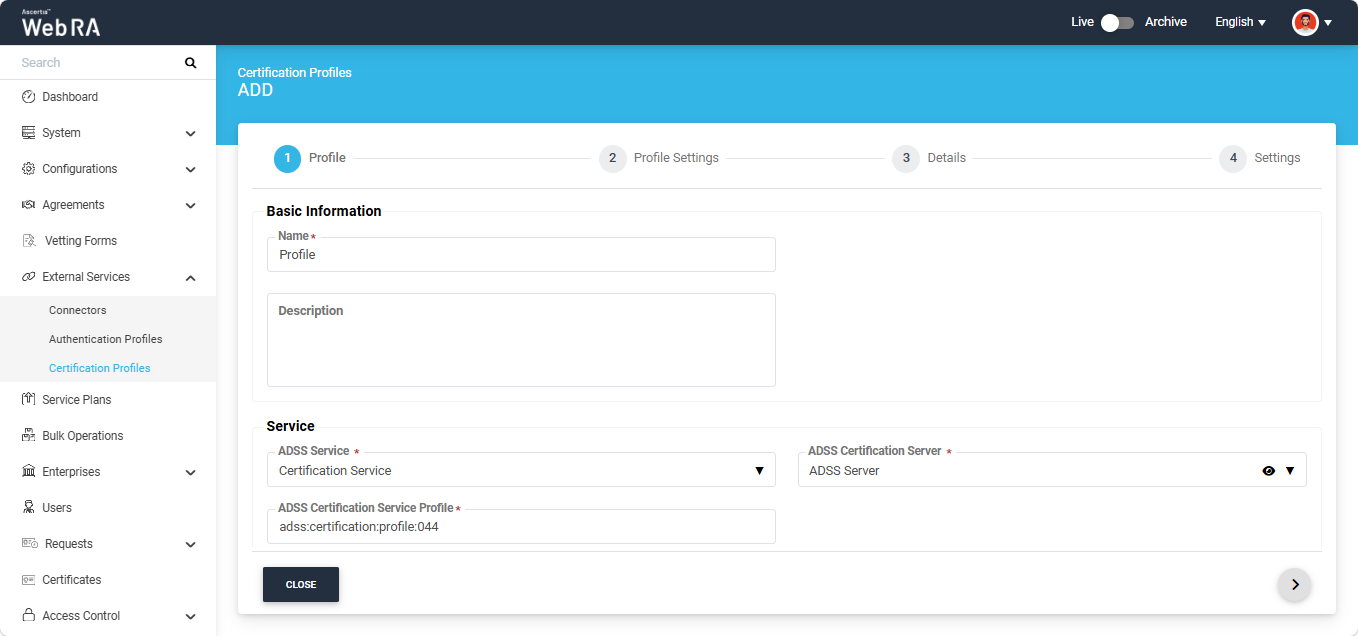The height and width of the screenshot is (636, 1358).
Task: Click step 4 circle of the wizard
Action: (x=1232, y=158)
